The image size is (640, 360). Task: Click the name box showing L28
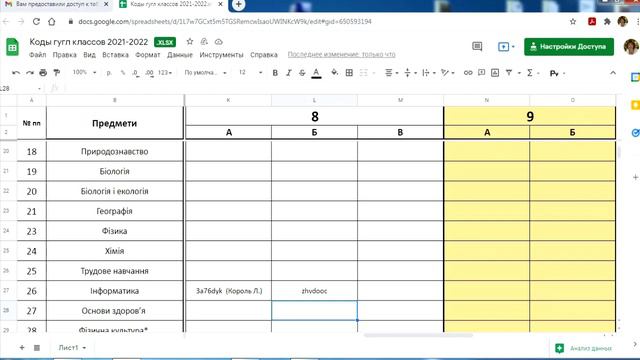(x=20, y=88)
